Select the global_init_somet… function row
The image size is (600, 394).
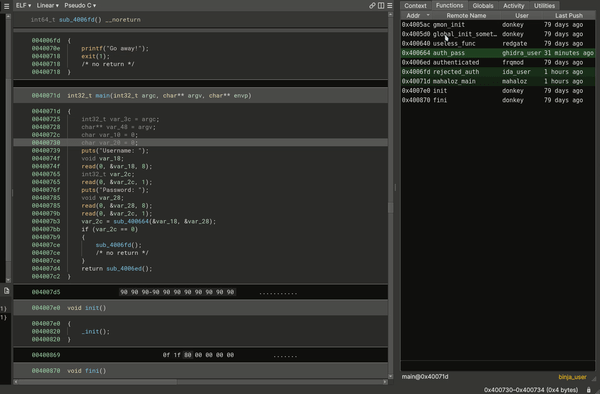click(x=498, y=34)
